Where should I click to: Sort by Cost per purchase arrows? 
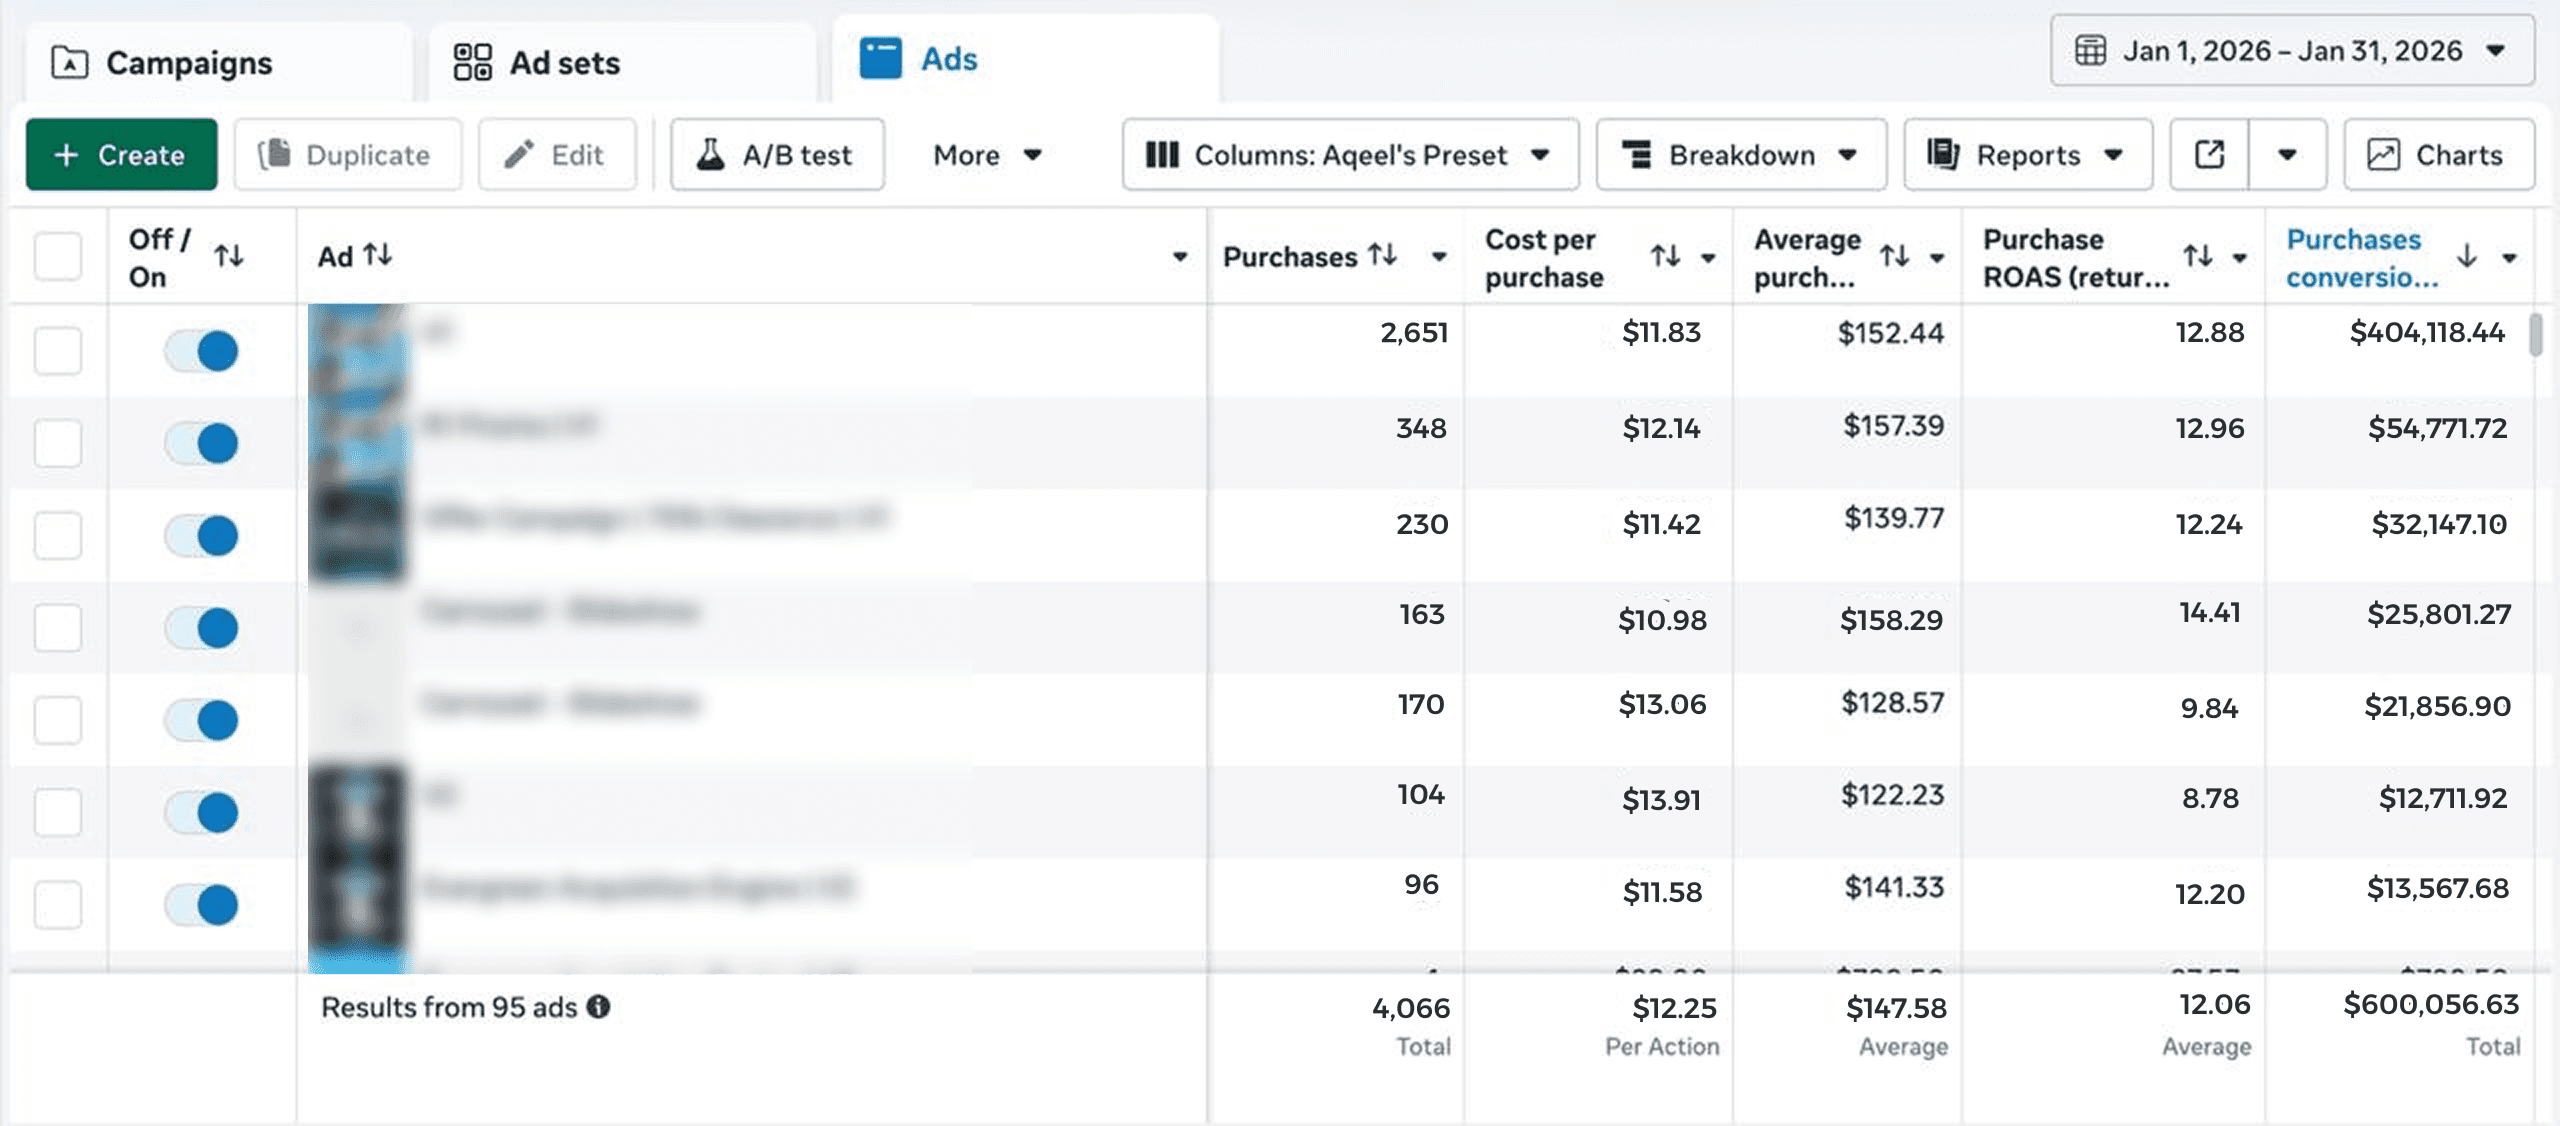[x=1665, y=257]
